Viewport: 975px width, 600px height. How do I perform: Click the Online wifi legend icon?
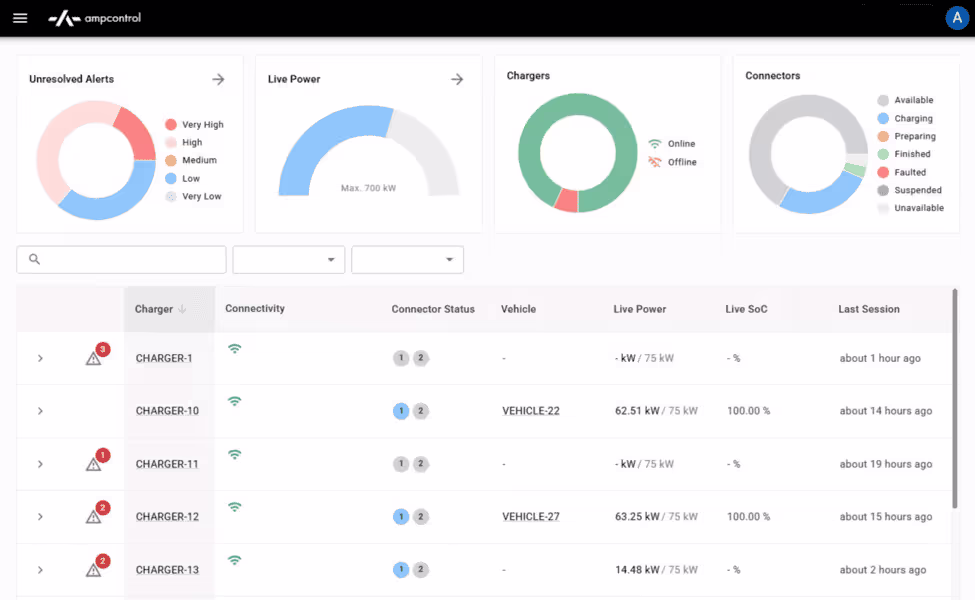pos(655,144)
